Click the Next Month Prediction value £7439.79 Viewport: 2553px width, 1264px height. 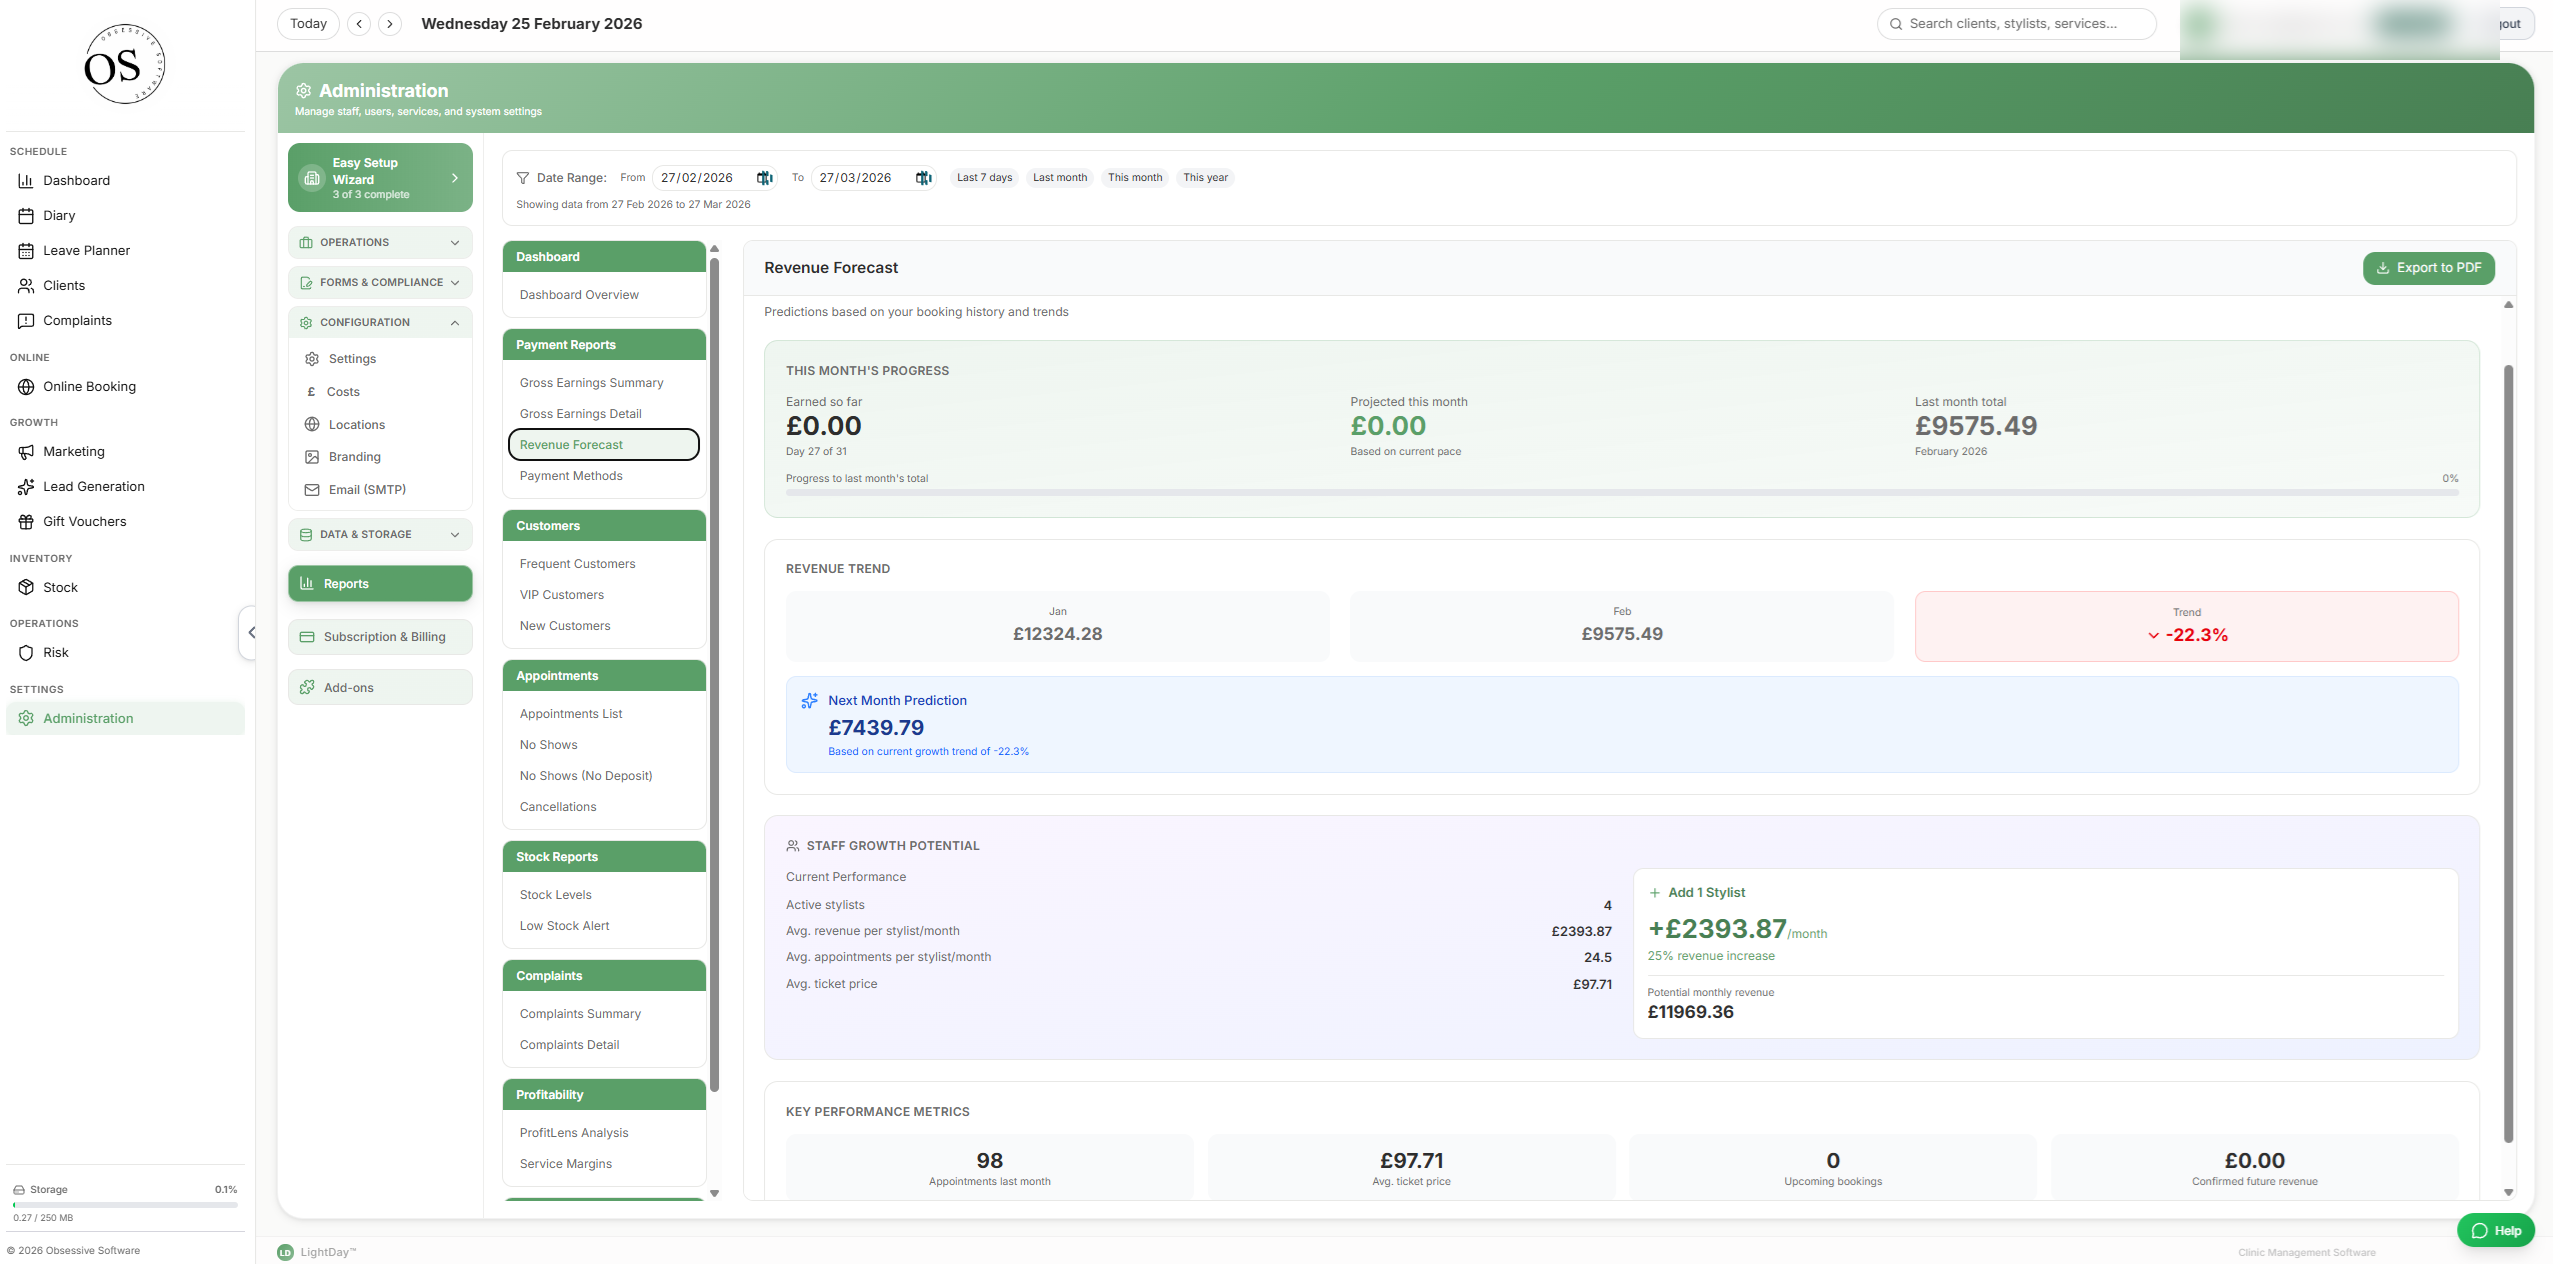pos(876,728)
